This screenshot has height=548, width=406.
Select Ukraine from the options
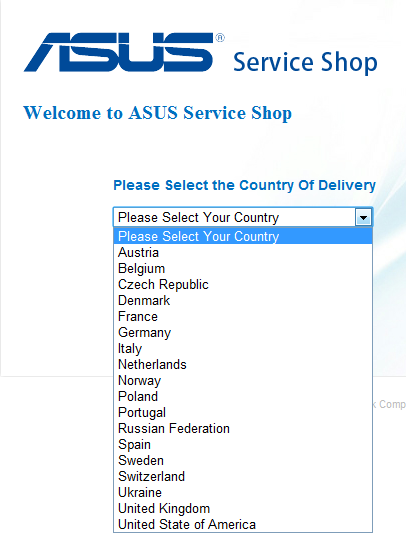[x=243, y=493]
